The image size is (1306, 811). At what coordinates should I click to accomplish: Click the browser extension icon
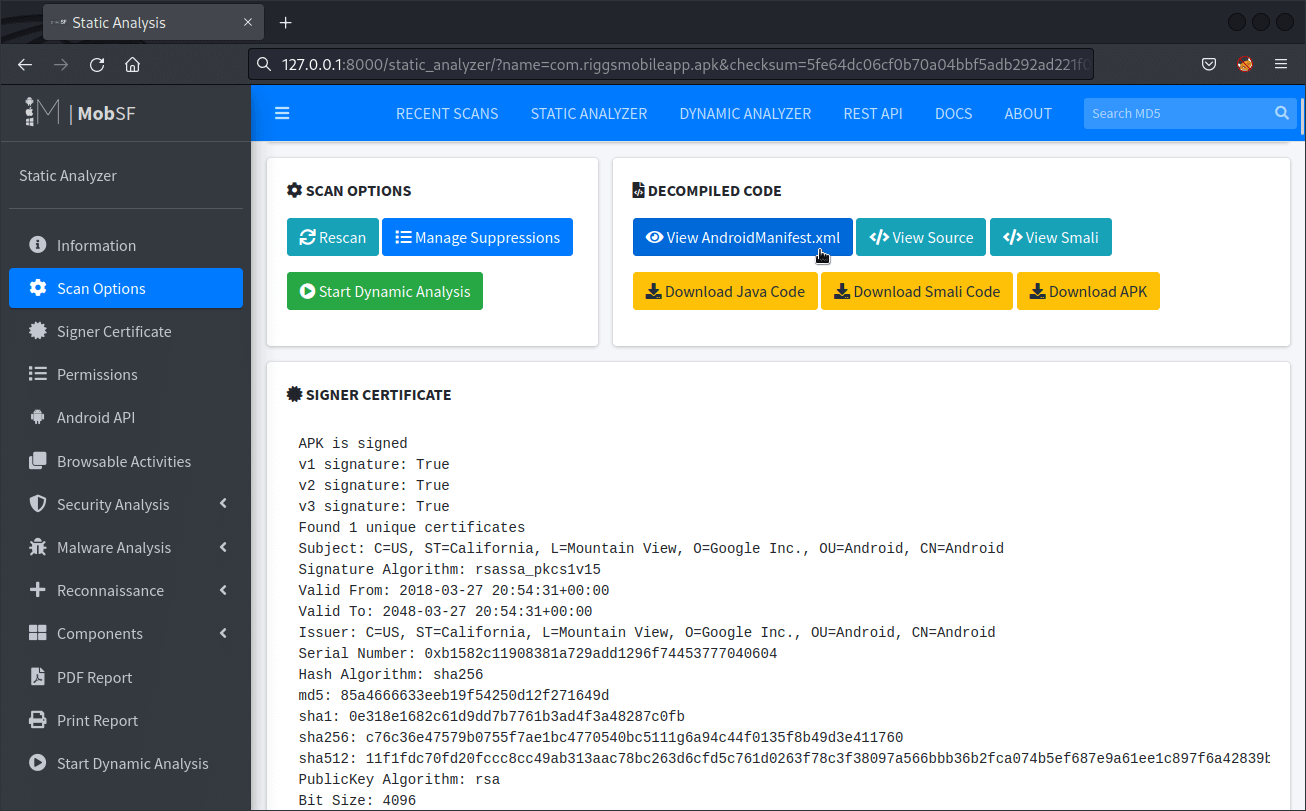pos(1245,64)
